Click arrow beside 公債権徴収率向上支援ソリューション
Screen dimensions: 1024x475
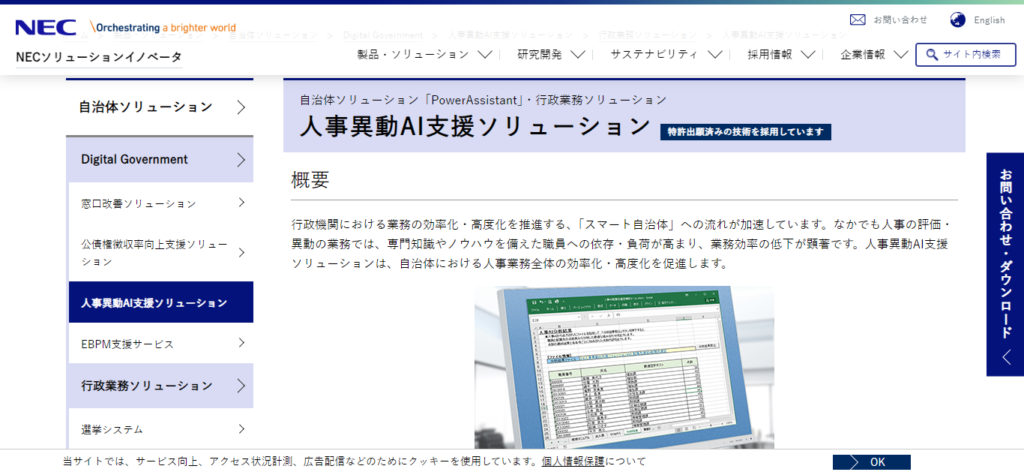pyautogui.click(x=241, y=252)
